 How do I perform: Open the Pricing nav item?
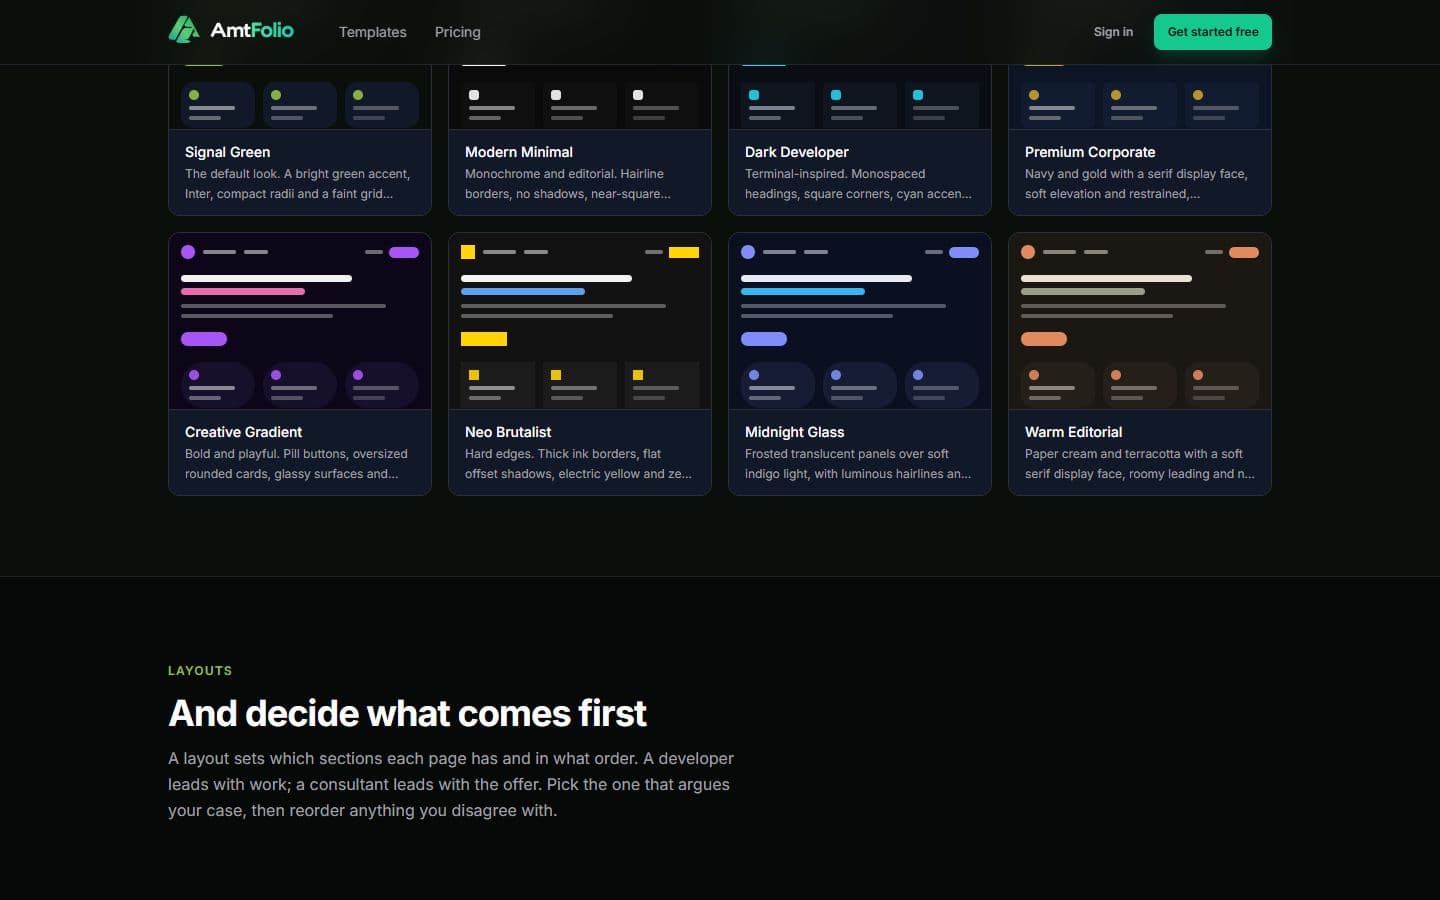pyautogui.click(x=457, y=32)
